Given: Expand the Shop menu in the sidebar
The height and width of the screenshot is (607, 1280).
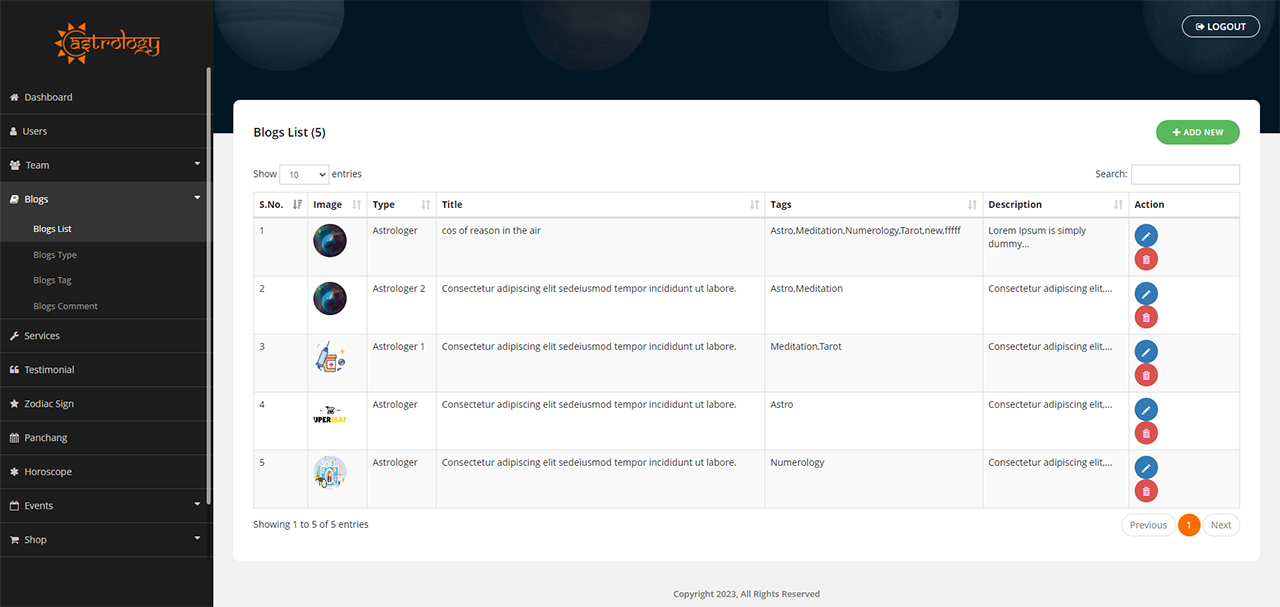Looking at the screenshot, I should [x=105, y=539].
